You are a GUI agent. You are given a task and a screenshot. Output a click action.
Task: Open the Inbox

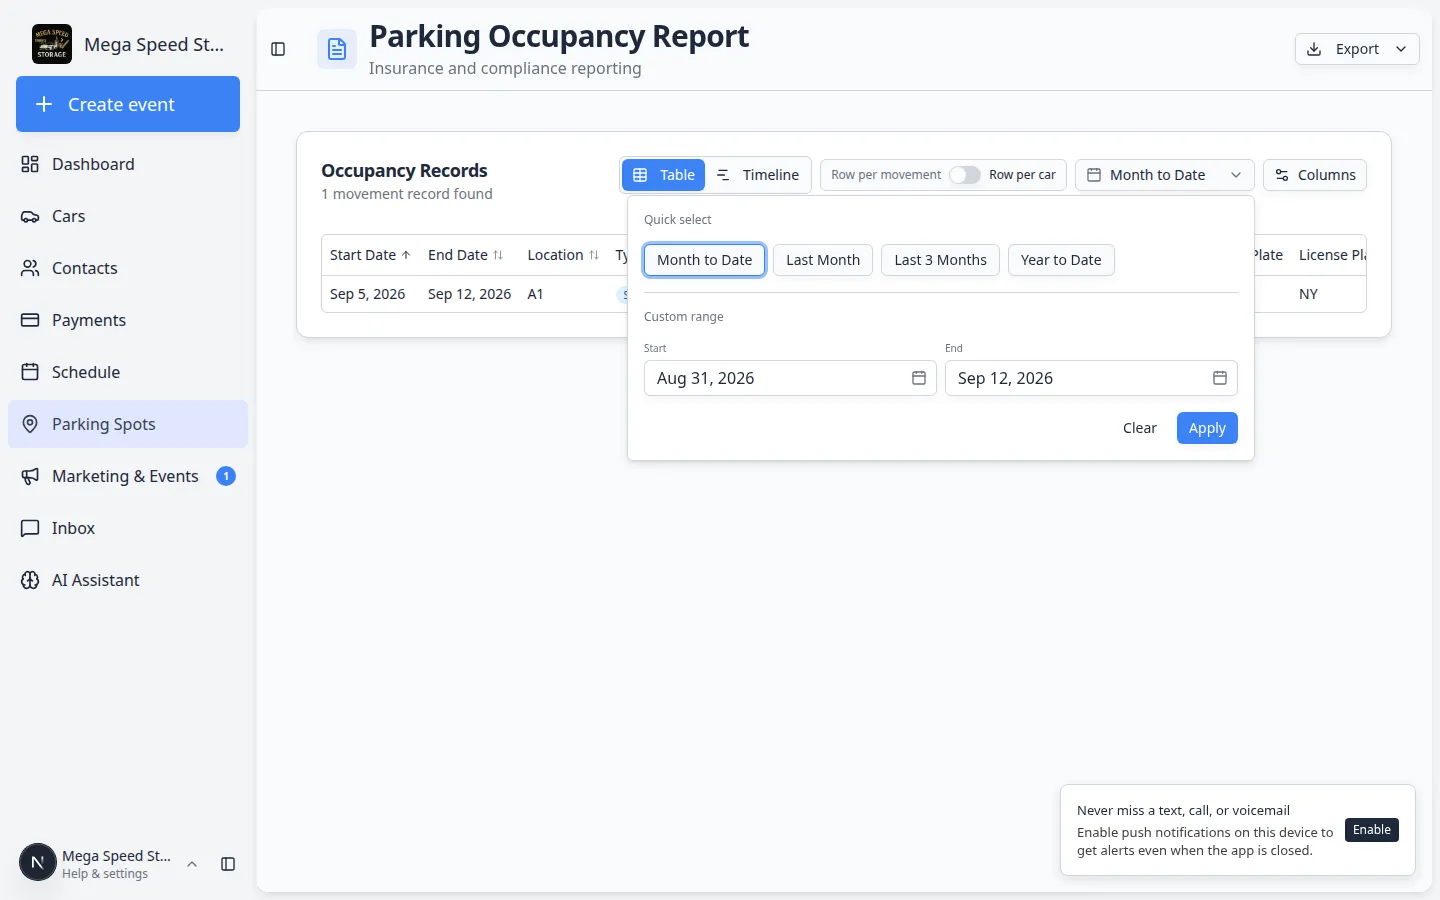[128, 528]
